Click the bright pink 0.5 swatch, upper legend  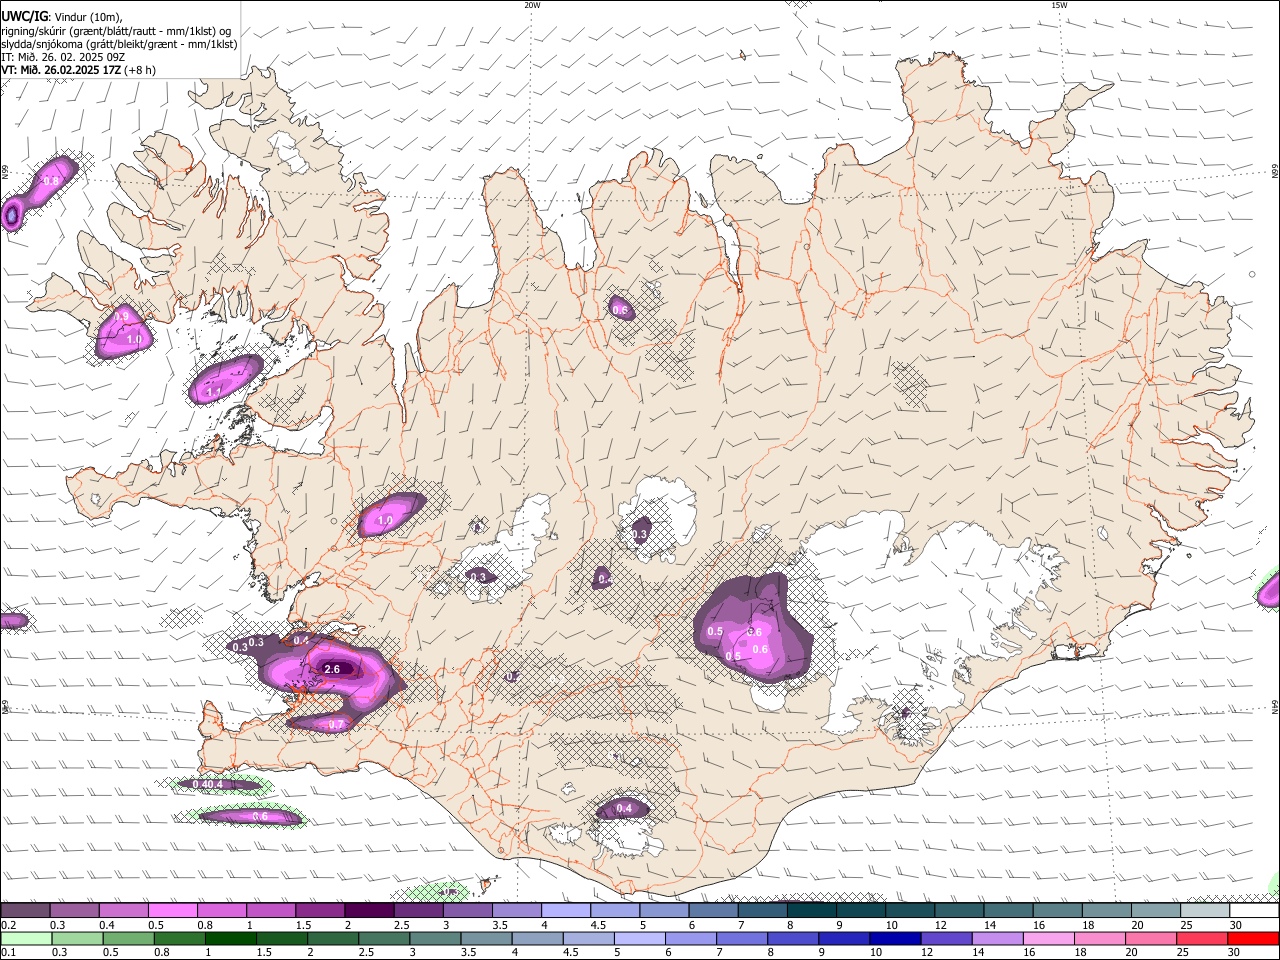[173, 910]
